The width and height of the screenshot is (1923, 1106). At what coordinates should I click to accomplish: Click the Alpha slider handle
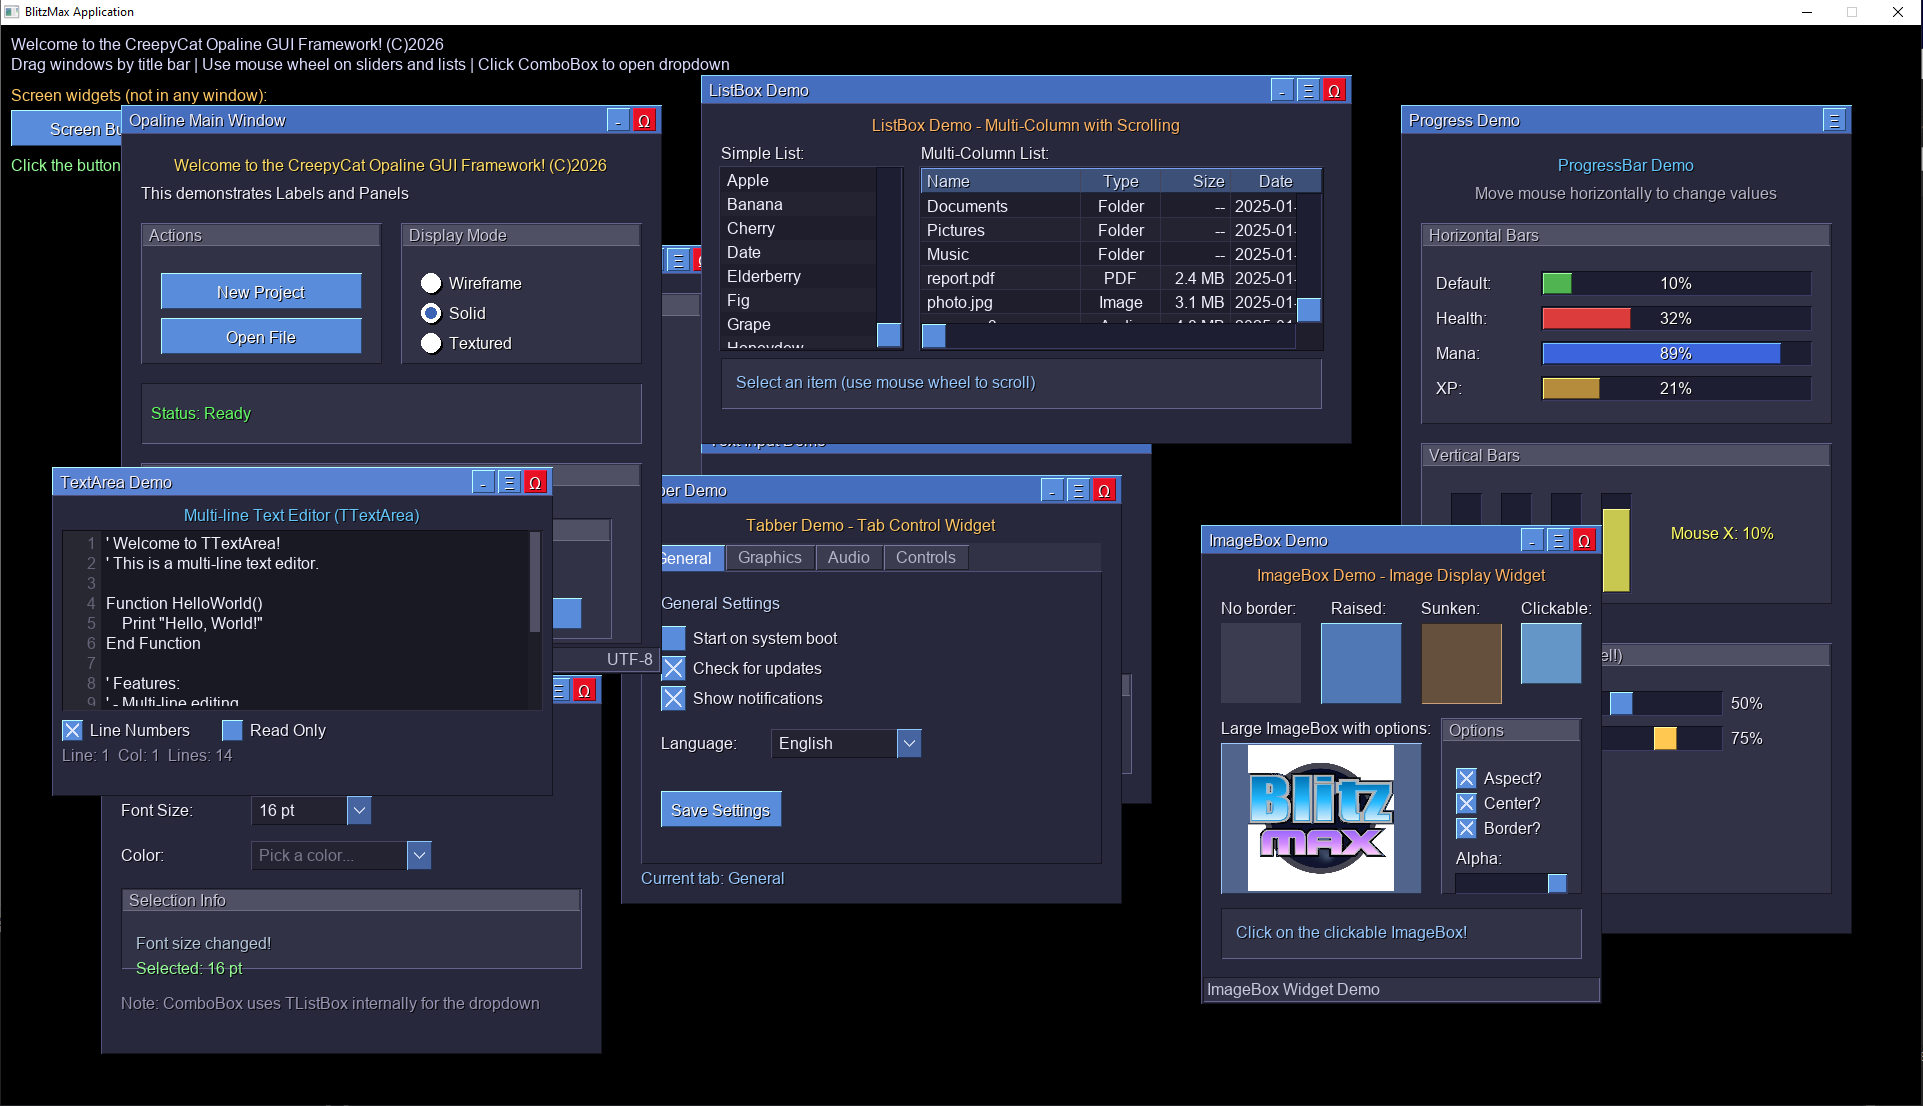coord(1556,883)
